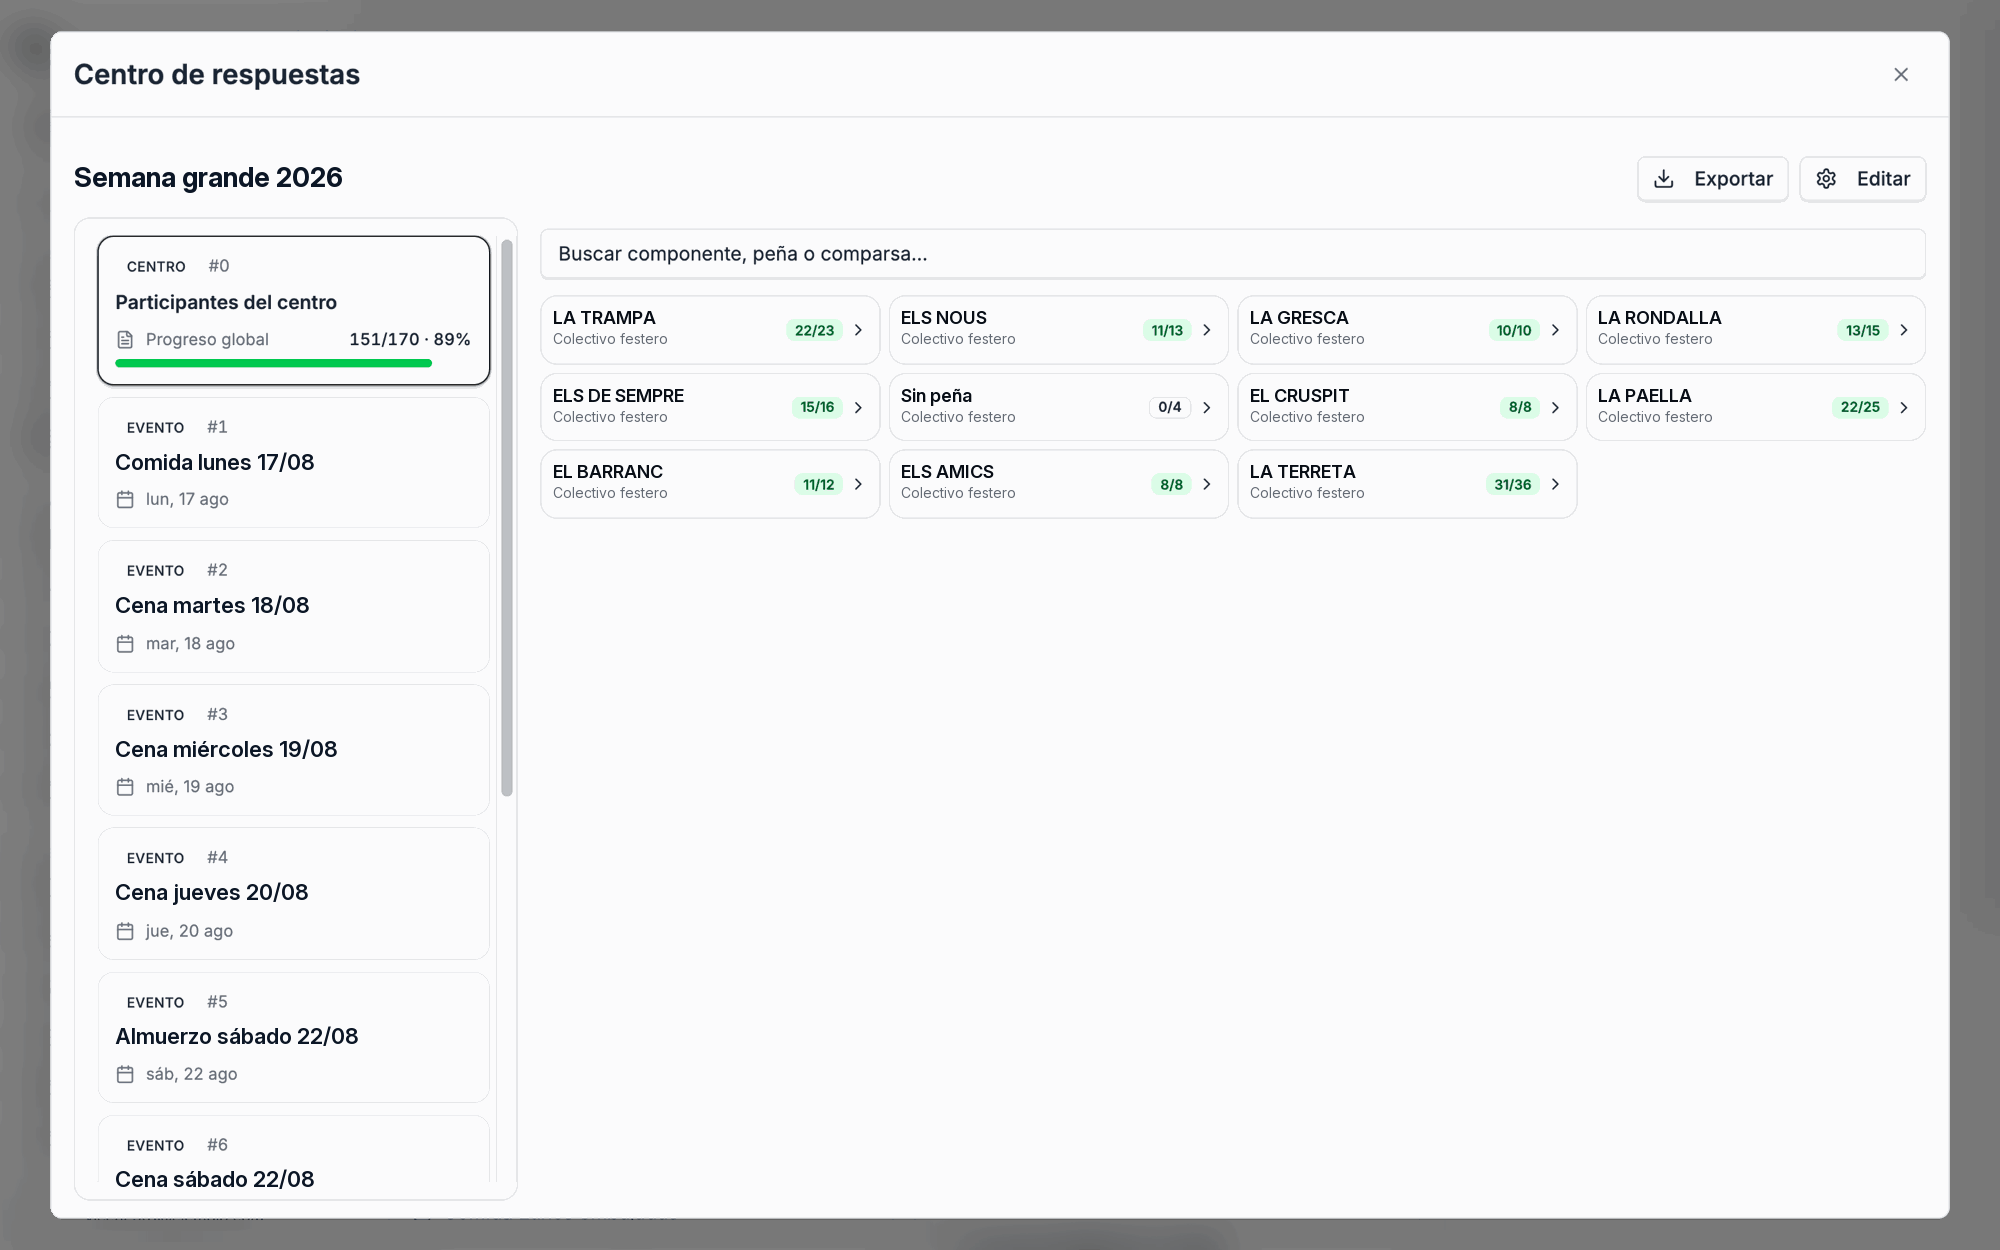Image resolution: width=2000 pixels, height=1250 pixels.
Task: Open Cena jueves 20/08 event
Action: [294, 893]
